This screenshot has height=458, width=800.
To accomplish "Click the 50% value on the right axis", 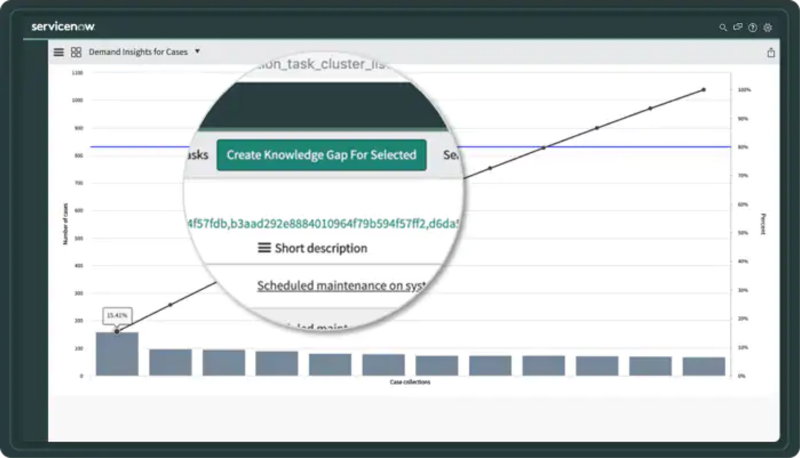I will tap(743, 233).
